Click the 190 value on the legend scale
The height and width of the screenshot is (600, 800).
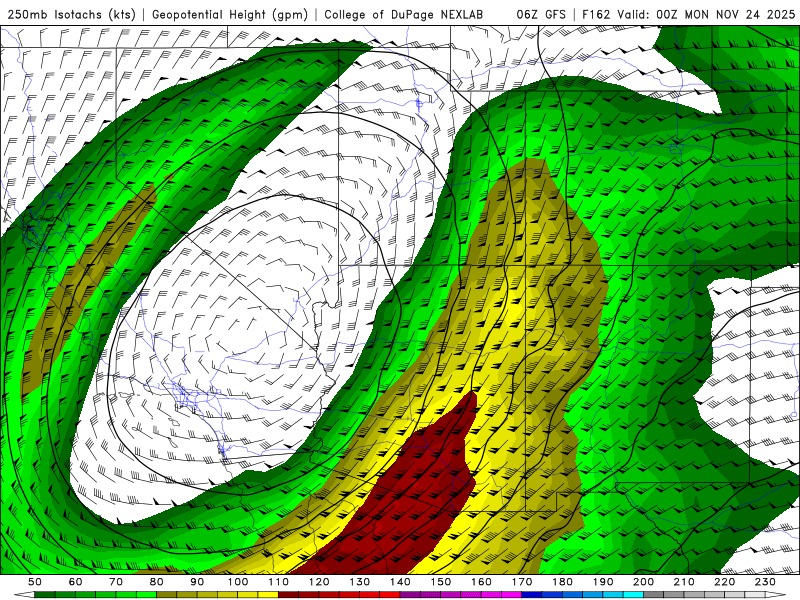click(x=603, y=582)
